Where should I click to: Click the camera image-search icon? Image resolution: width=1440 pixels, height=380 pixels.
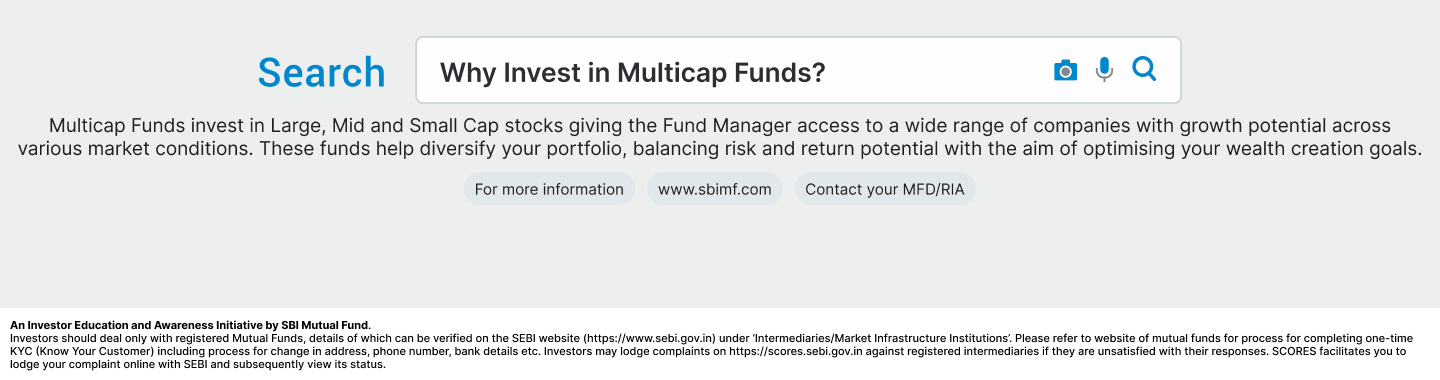pyautogui.click(x=1066, y=70)
